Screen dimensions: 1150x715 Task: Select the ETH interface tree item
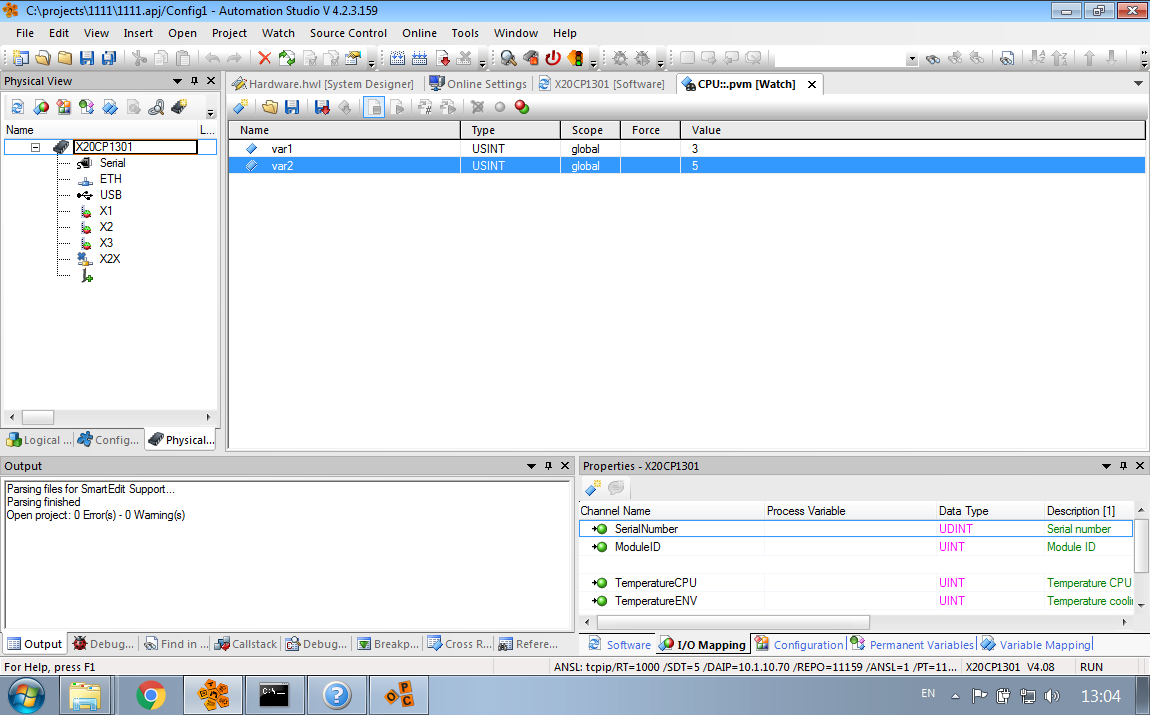click(x=111, y=179)
